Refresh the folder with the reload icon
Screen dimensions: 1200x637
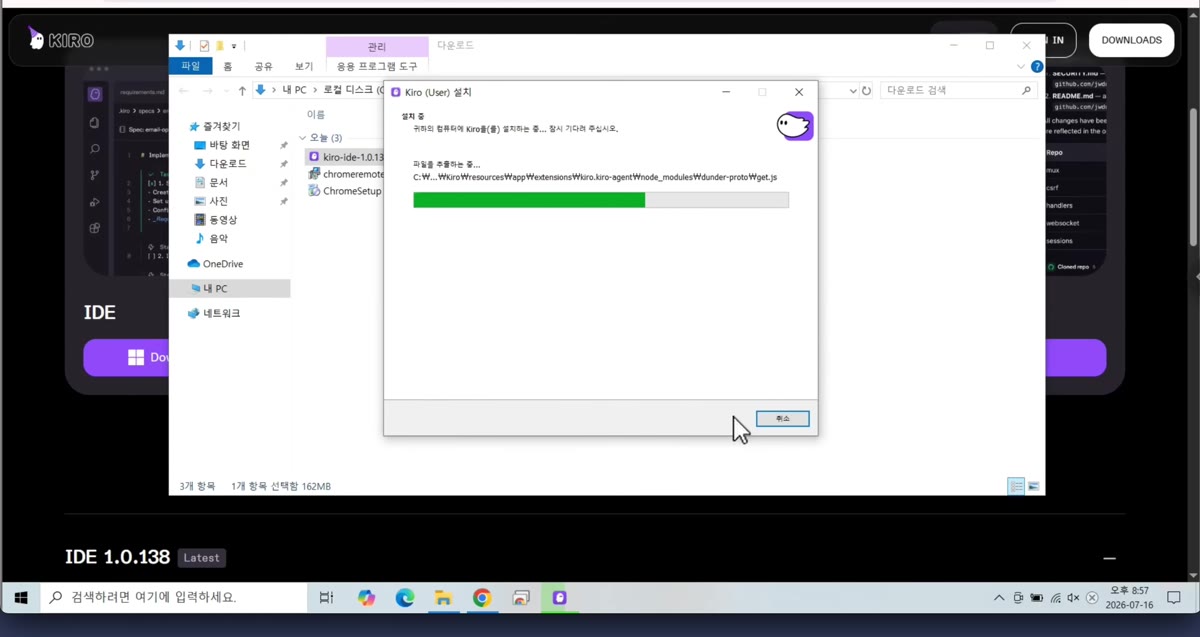click(866, 90)
